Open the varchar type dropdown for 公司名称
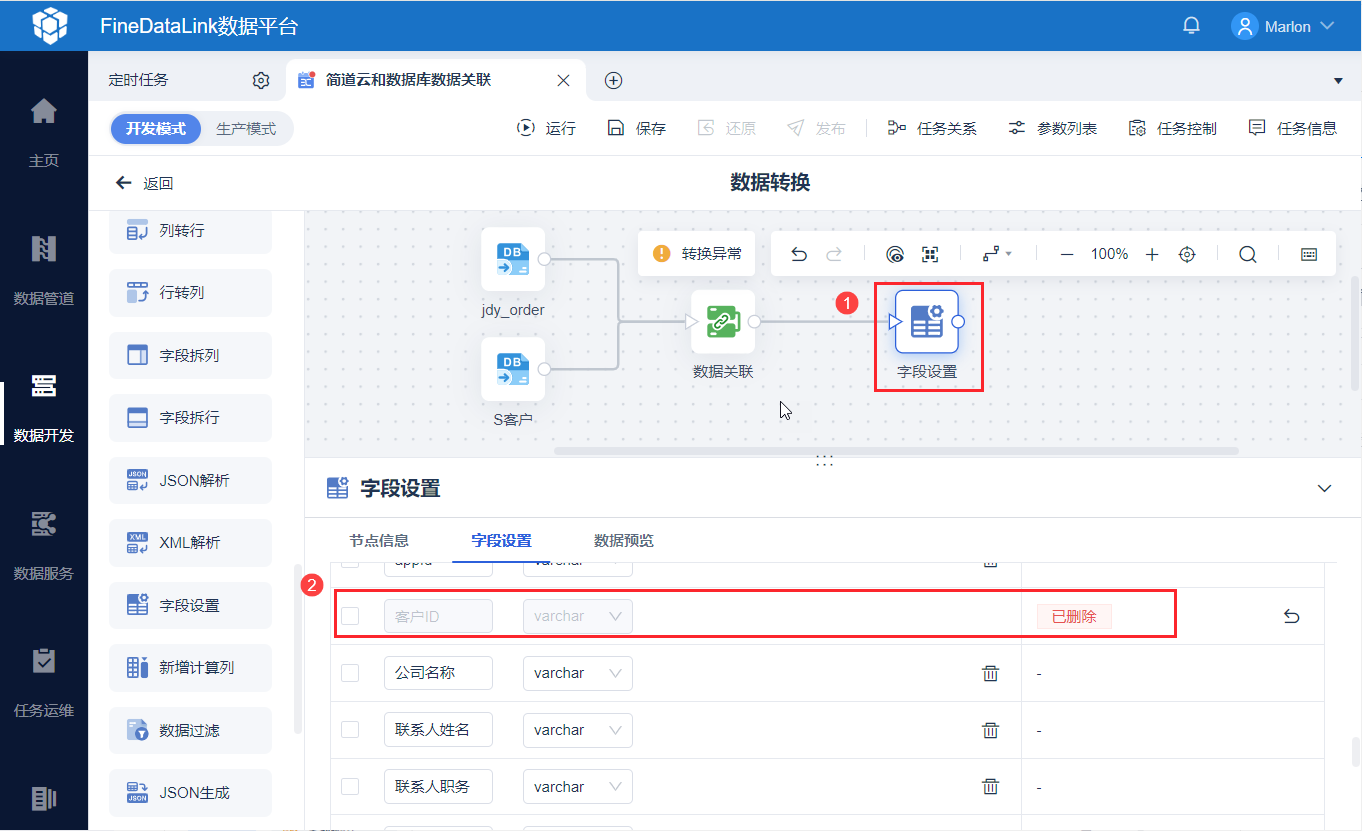 (x=578, y=673)
